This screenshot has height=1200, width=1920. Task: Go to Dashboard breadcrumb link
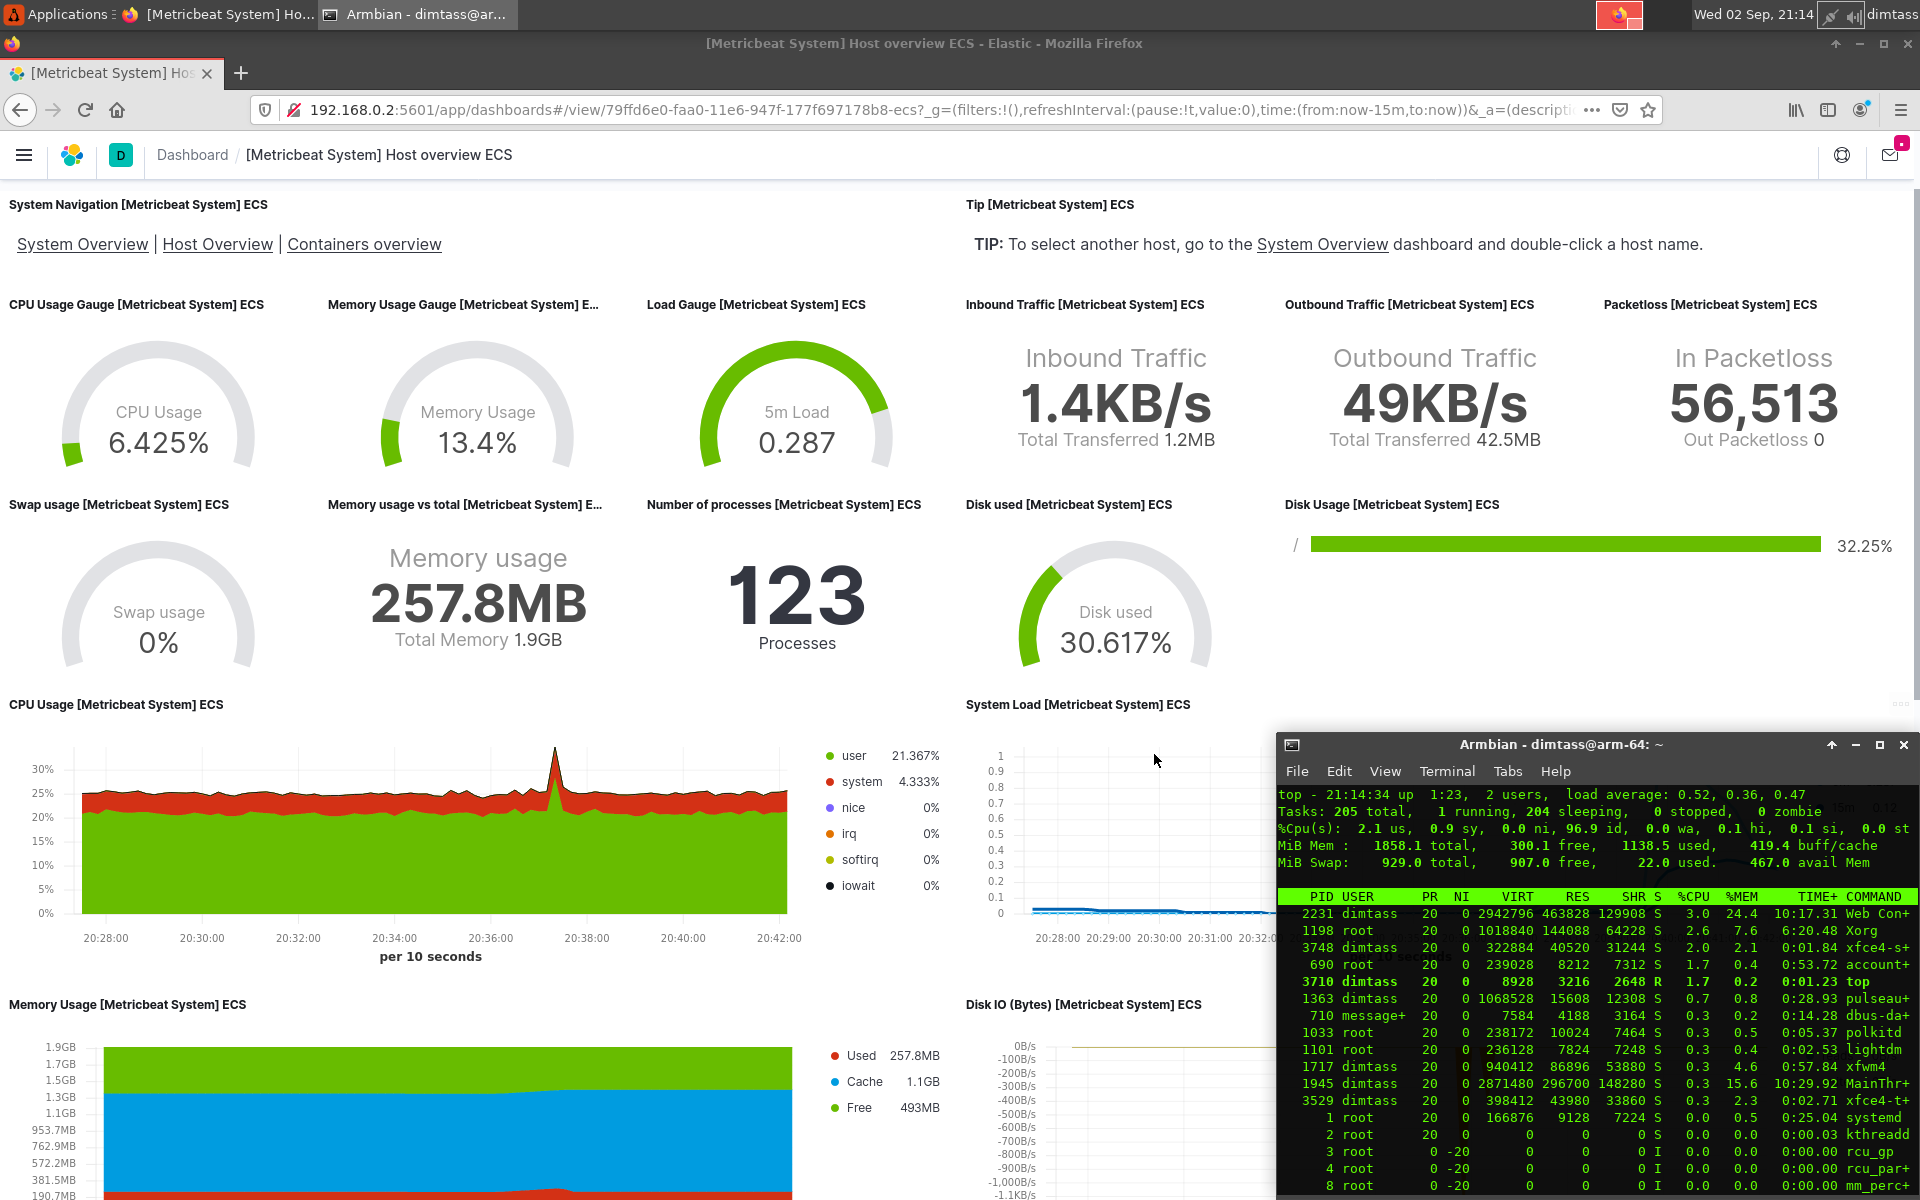(192, 155)
